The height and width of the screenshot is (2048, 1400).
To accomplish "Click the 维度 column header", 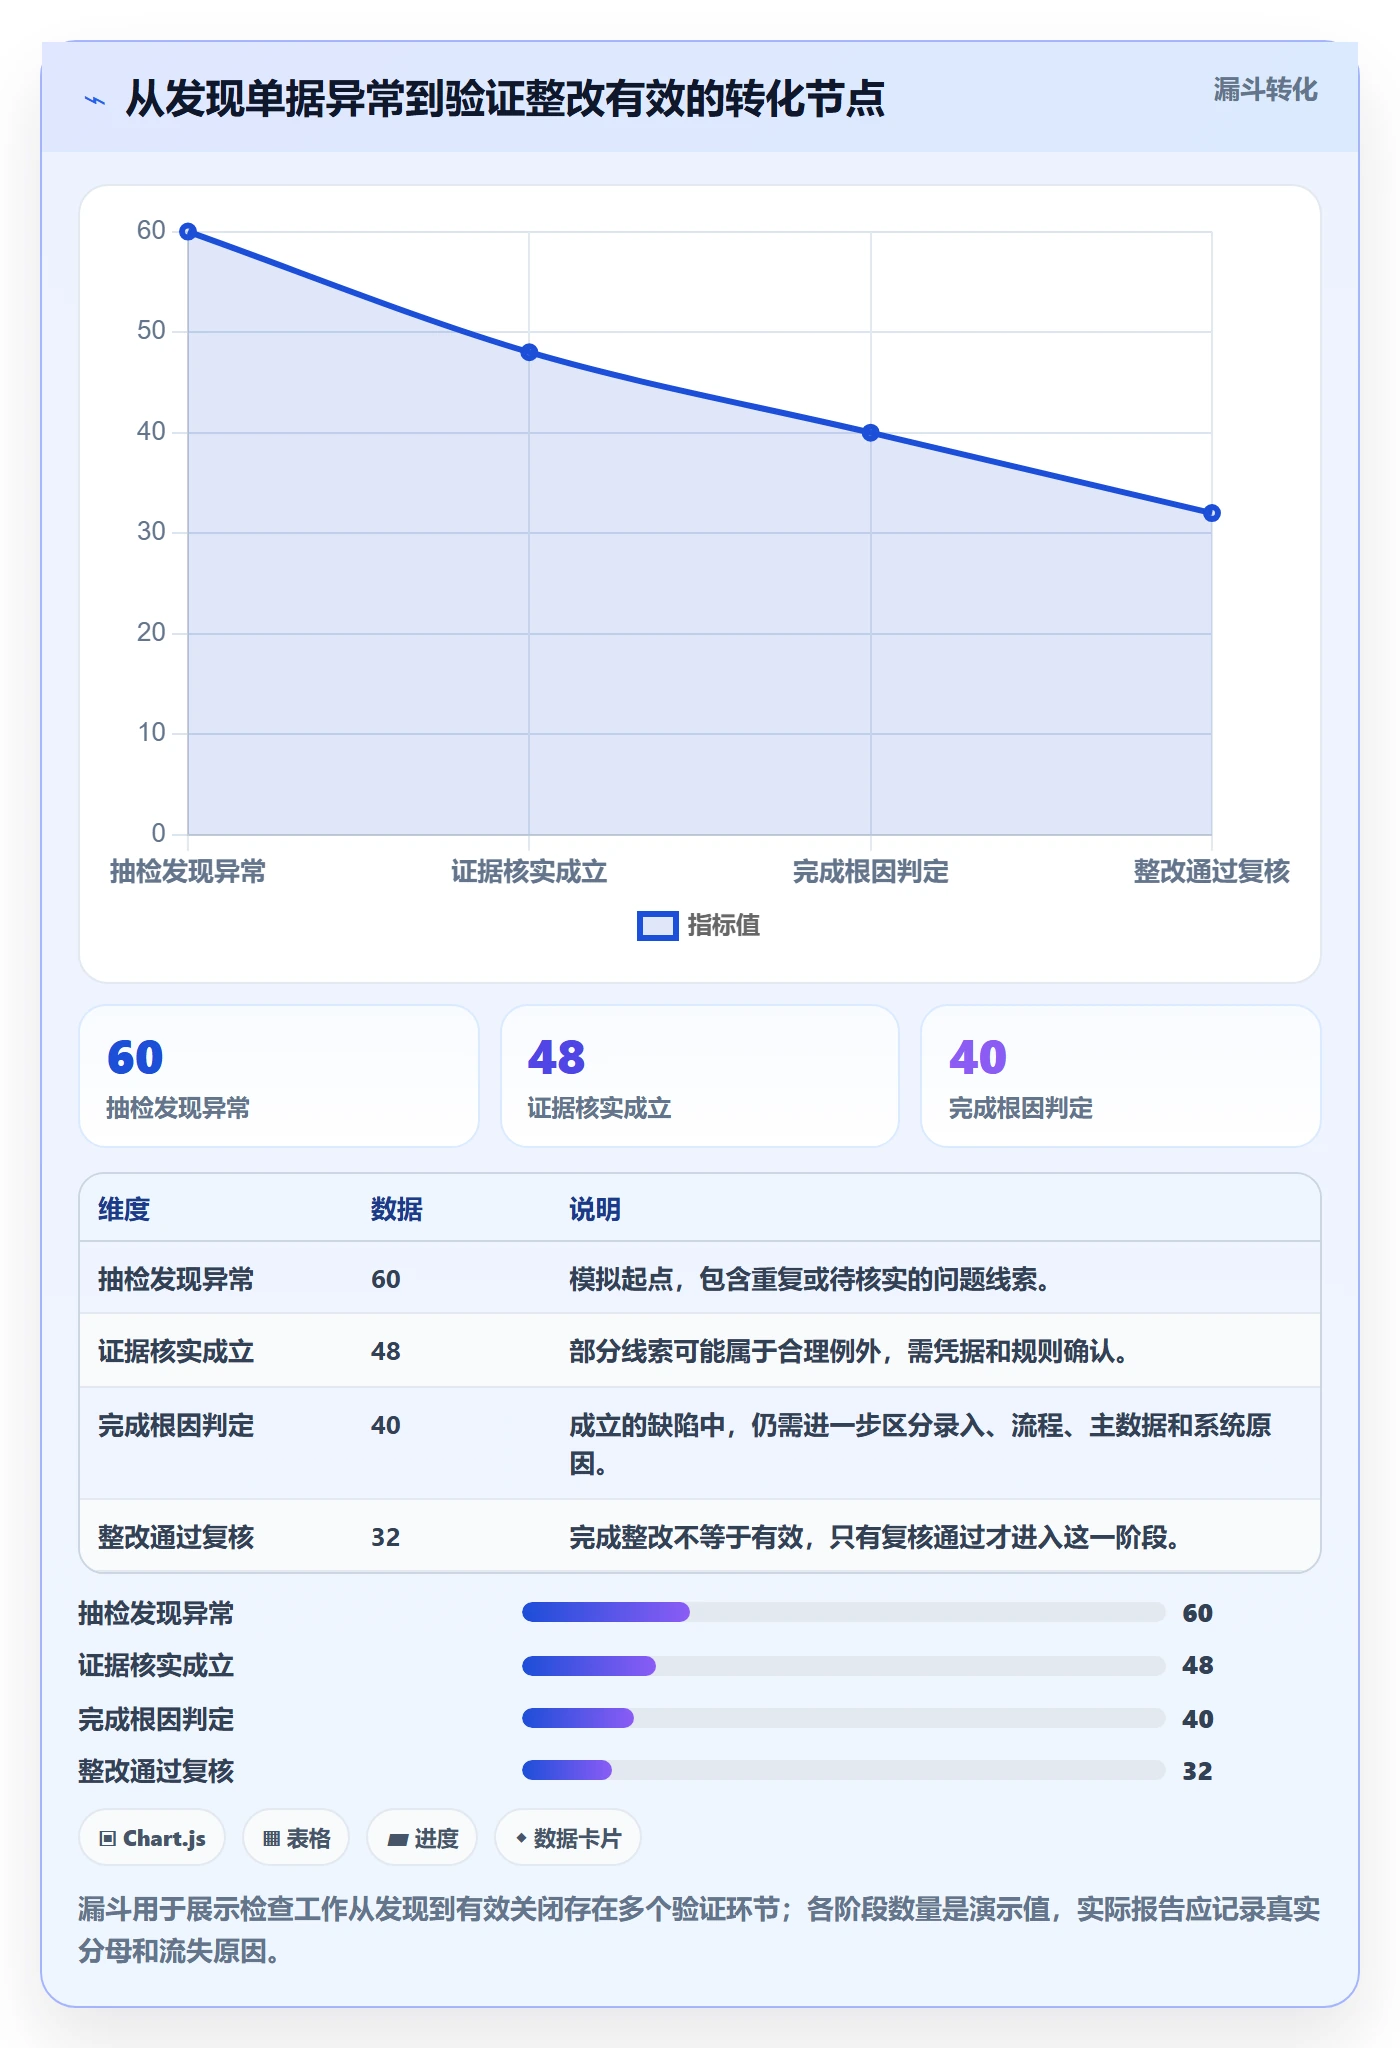I will pyautogui.click(x=124, y=1210).
